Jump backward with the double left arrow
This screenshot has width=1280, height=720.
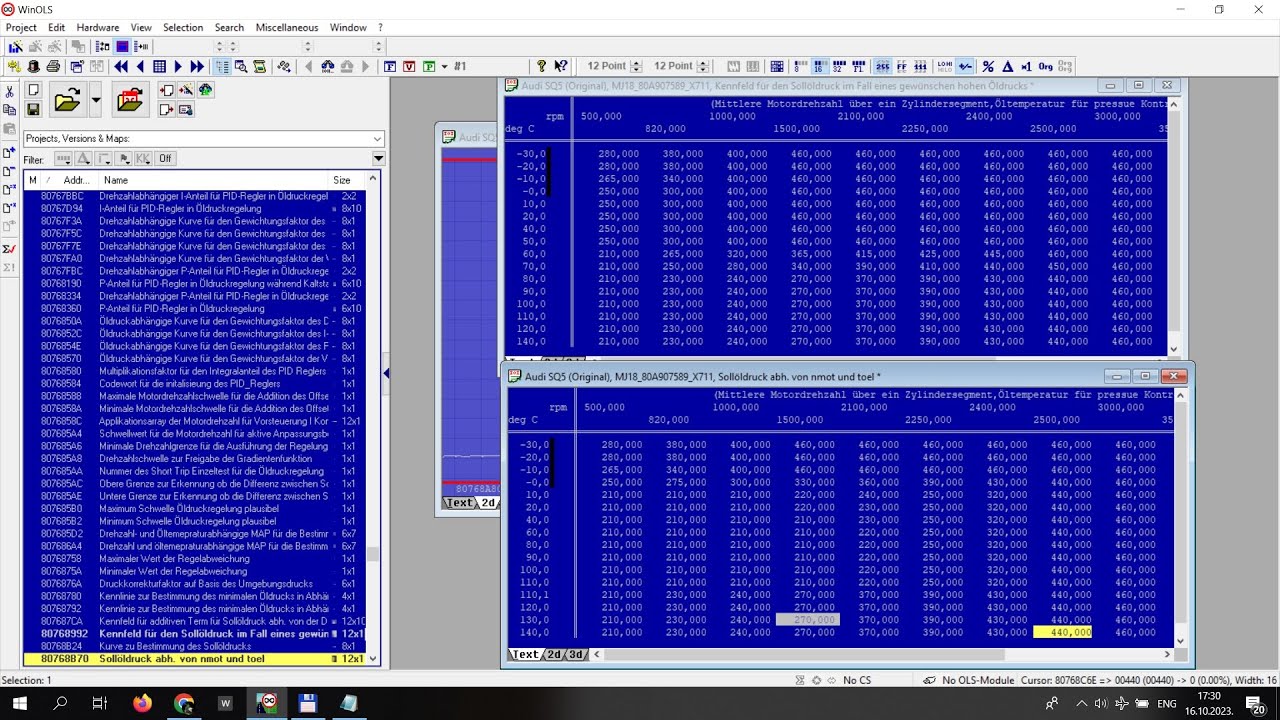(121, 66)
